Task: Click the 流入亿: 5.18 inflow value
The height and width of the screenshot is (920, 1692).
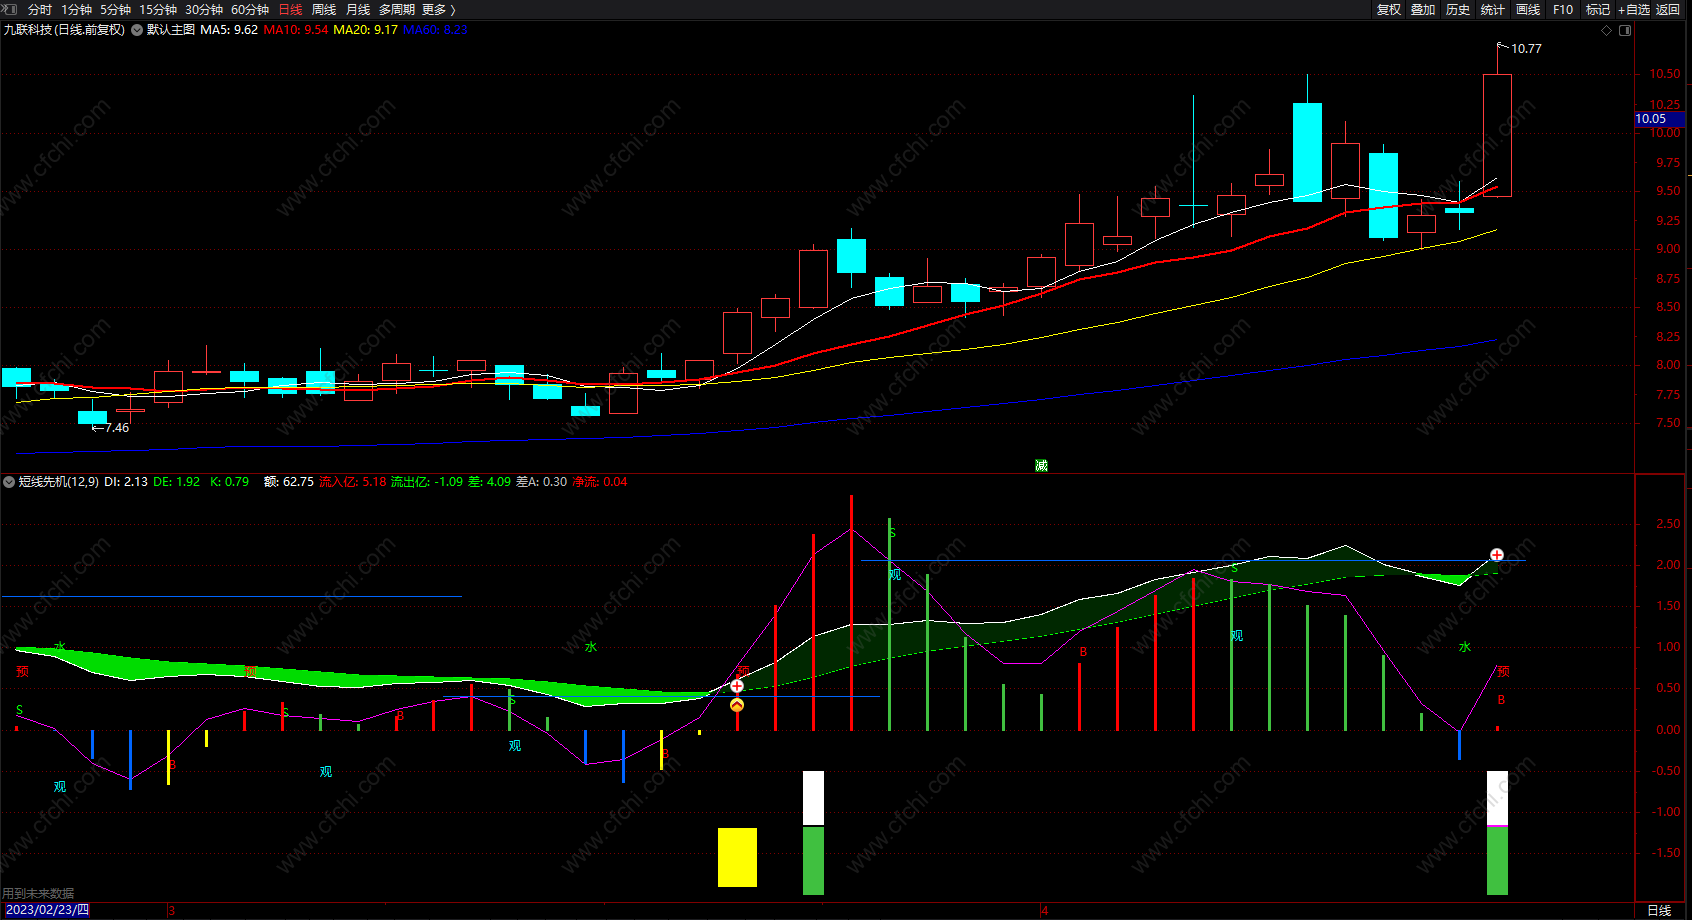Action: (352, 482)
